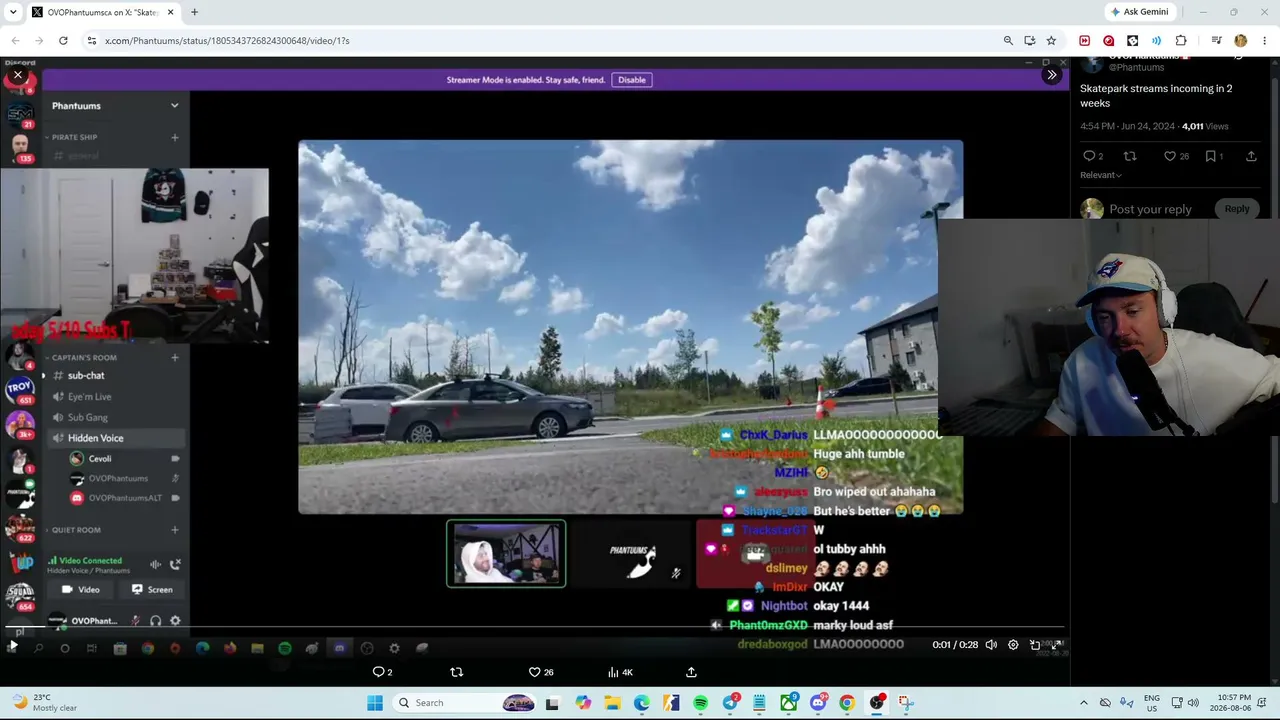
Task: Enter fullscreen on X video
Action: coord(1057,645)
